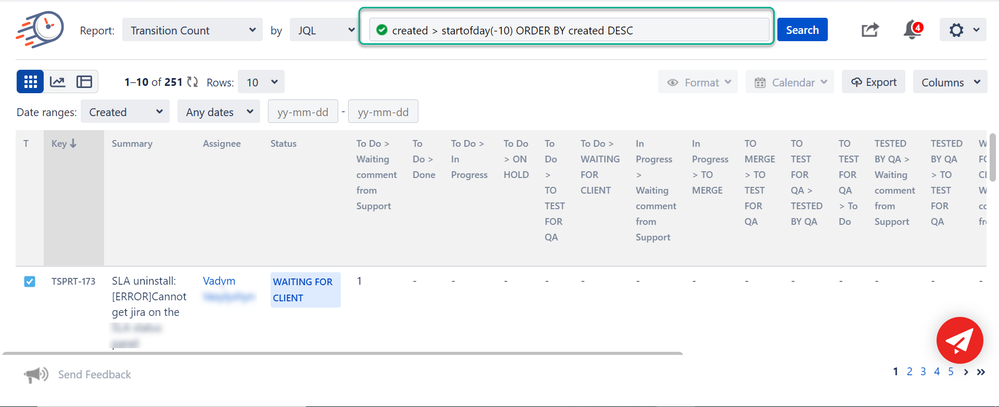Open the Format dropdown
Viewport: 999px width, 407px height.
[698, 82]
